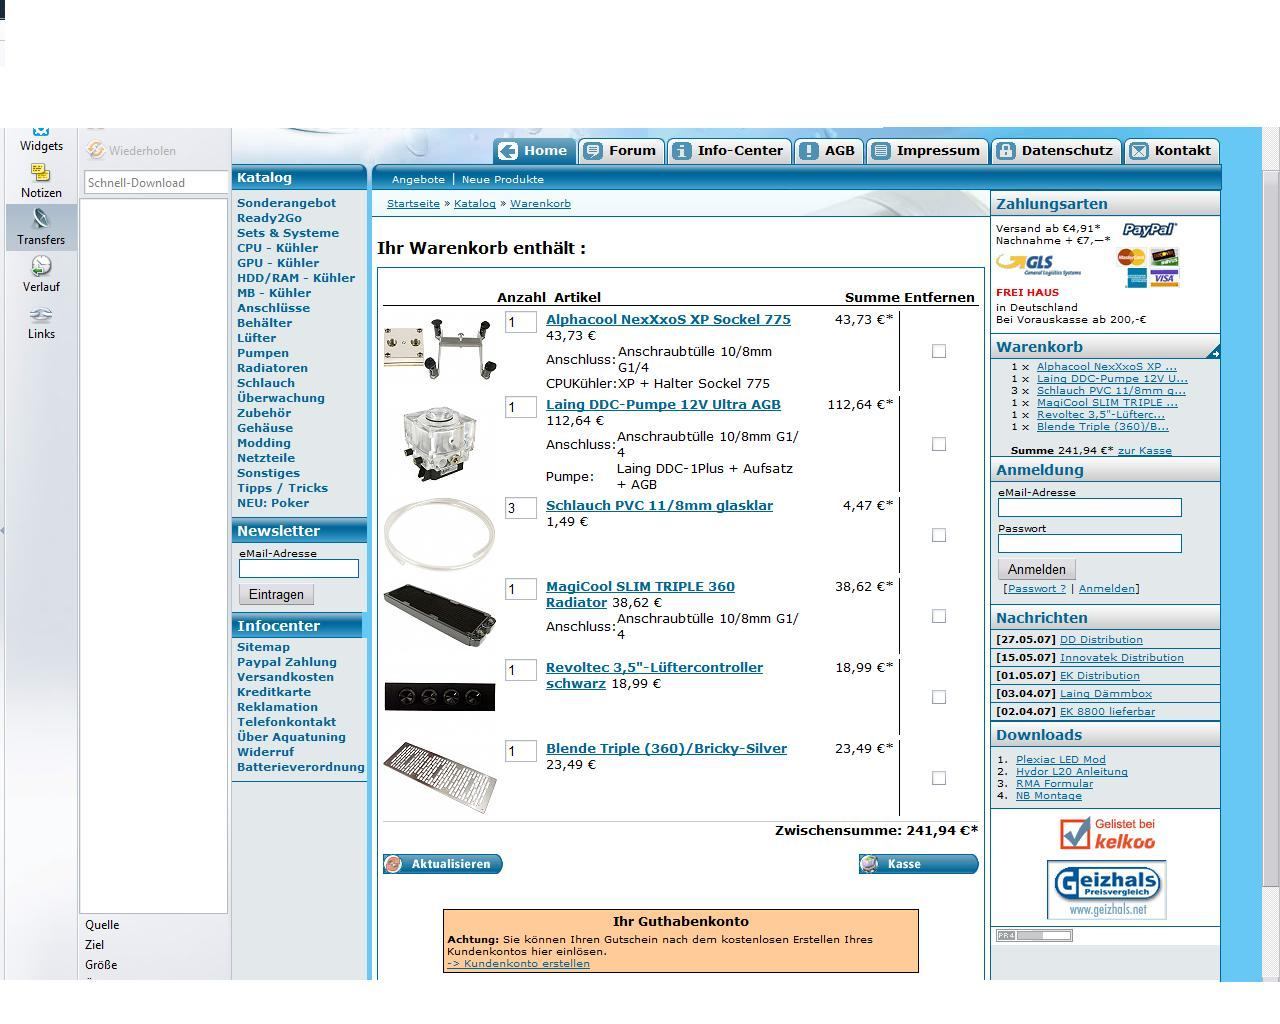Viewport: 1280px width, 1024px height.
Task: Click the Startseite breadcrumb link
Action: tap(413, 203)
